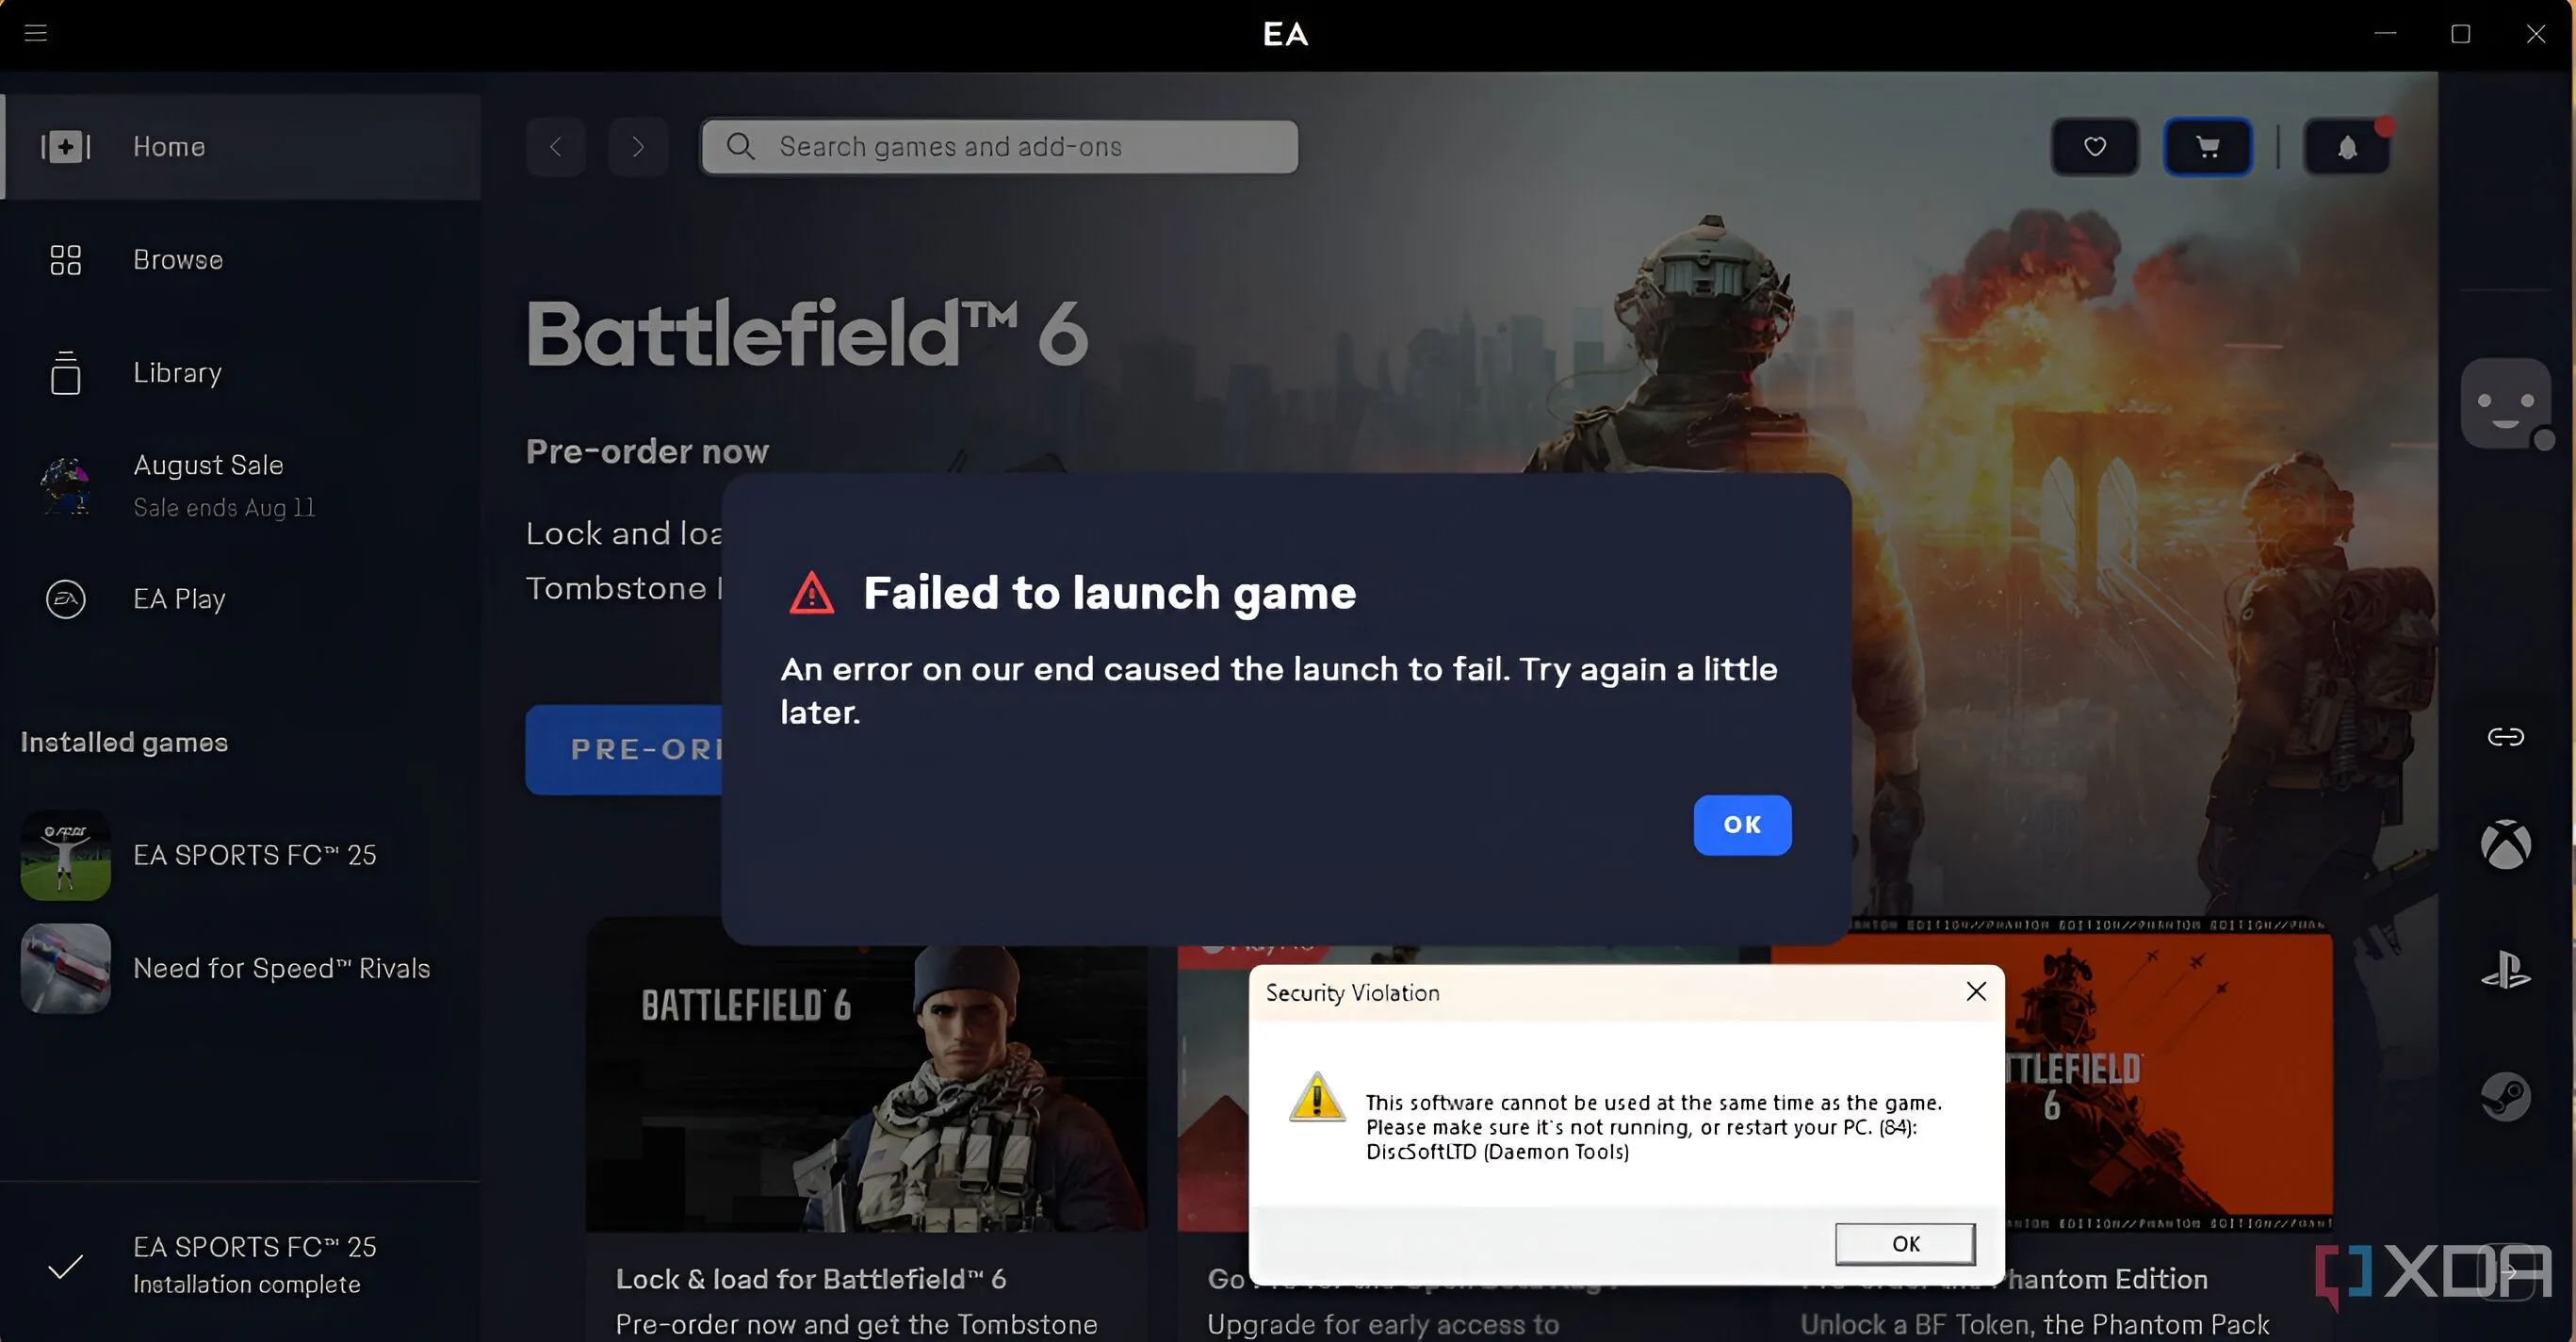
Task: Open notifications bell
Action: [2347, 147]
